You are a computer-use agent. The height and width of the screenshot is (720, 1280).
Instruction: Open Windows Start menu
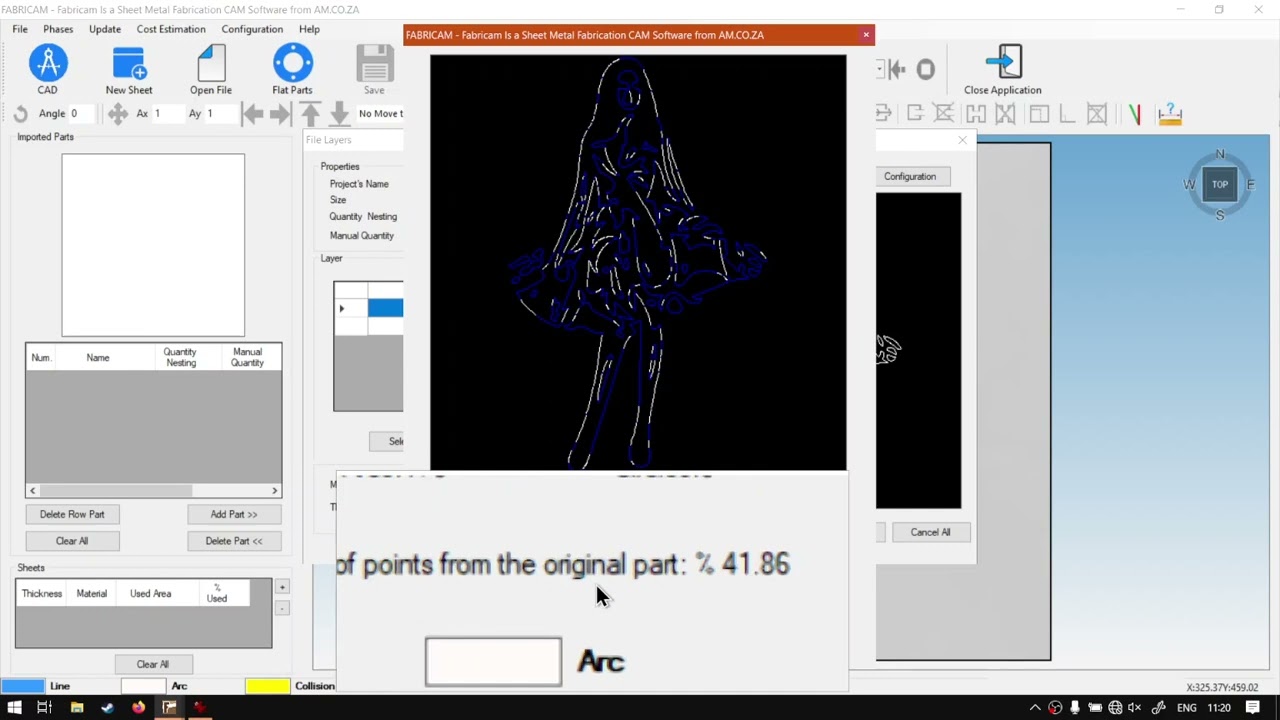click(15, 707)
